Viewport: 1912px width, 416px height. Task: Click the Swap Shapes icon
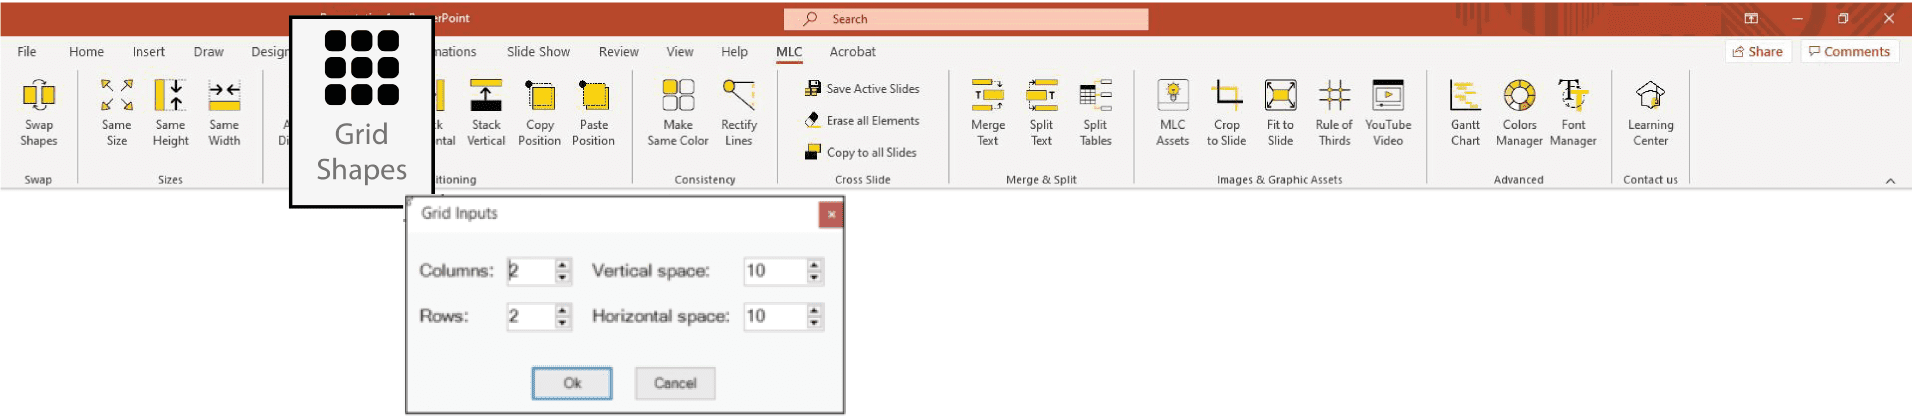point(39,97)
